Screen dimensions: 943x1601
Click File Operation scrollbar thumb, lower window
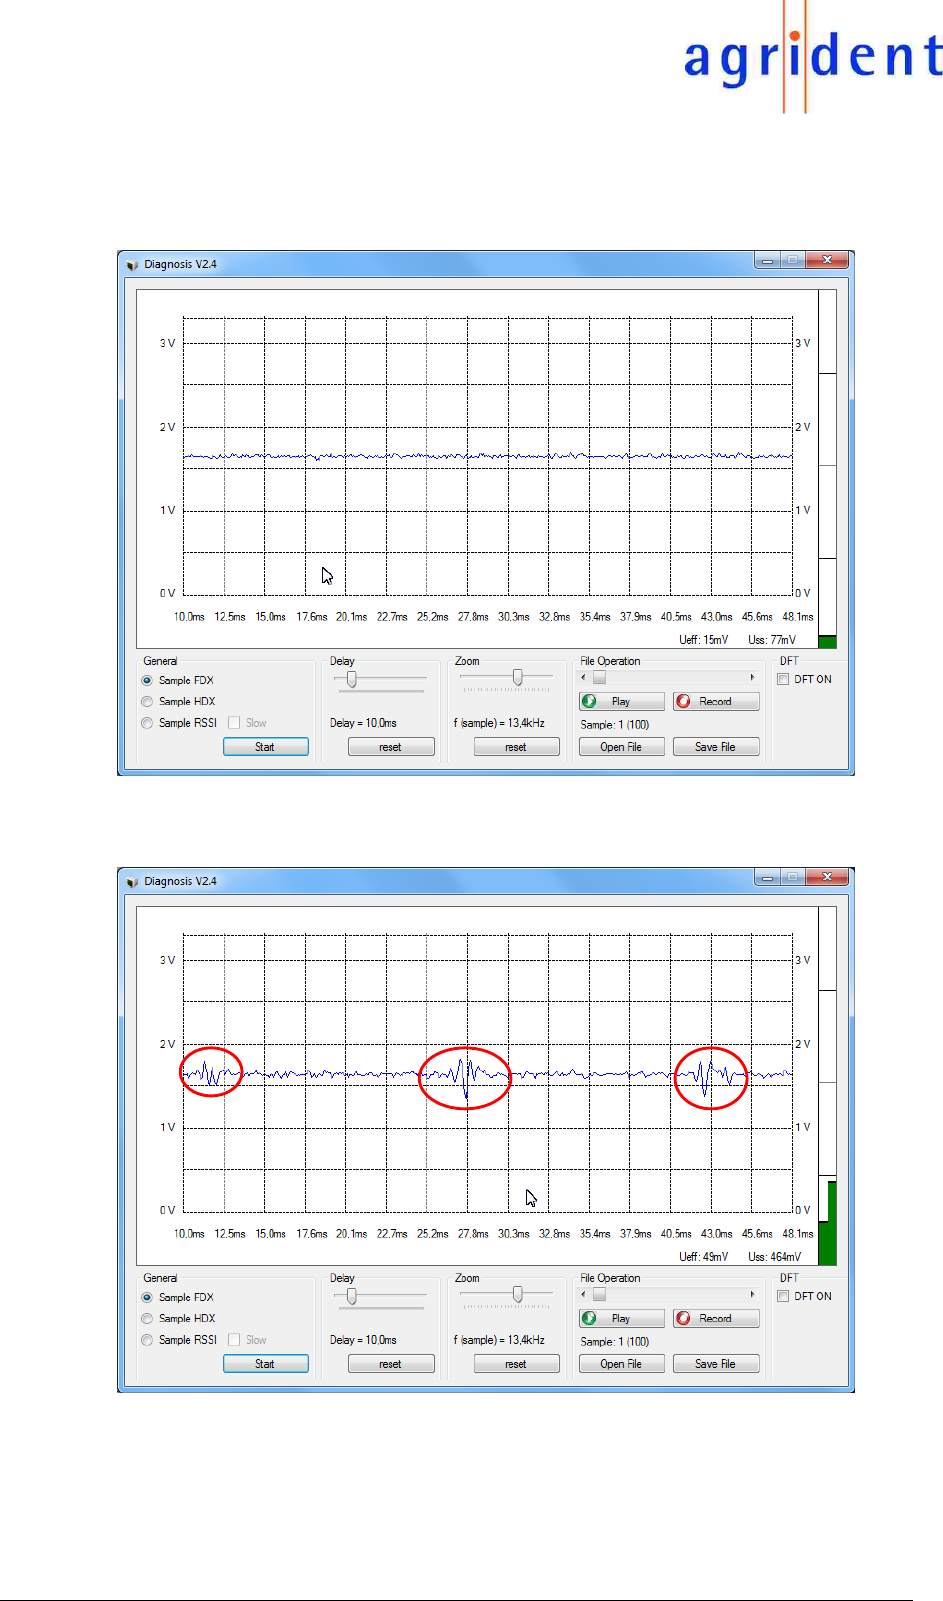(600, 1295)
